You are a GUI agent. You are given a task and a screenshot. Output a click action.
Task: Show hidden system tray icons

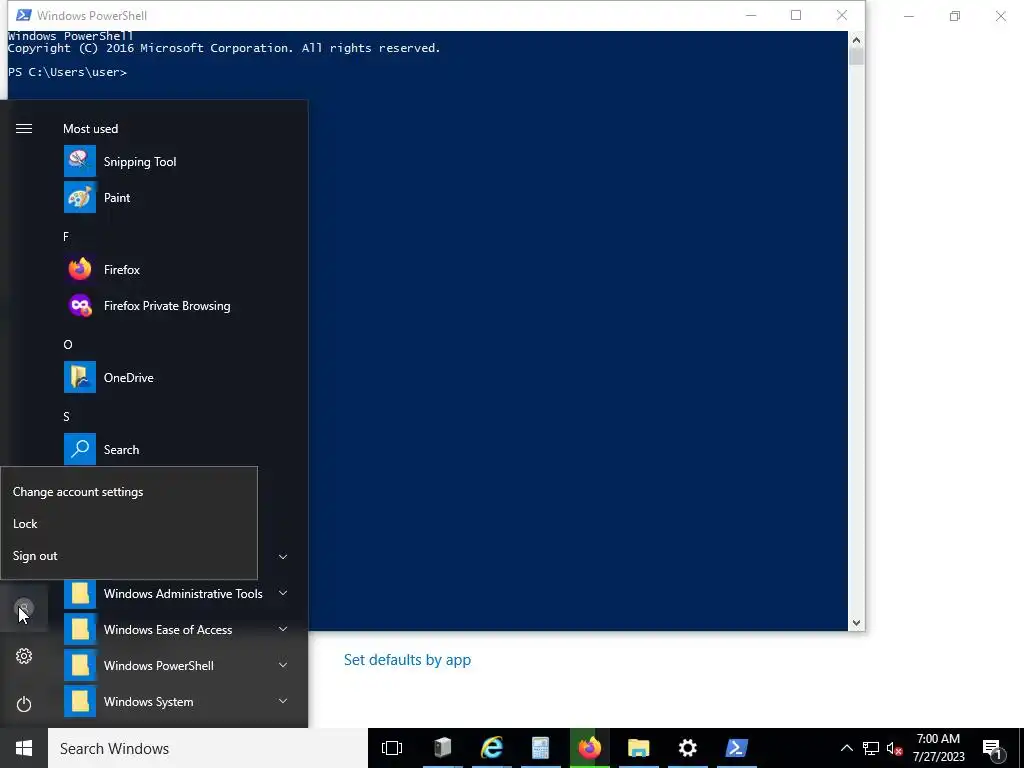pyautogui.click(x=846, y=748)
